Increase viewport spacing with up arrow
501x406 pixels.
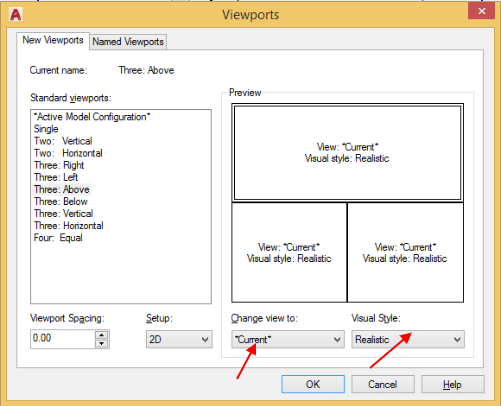(102, 335)
